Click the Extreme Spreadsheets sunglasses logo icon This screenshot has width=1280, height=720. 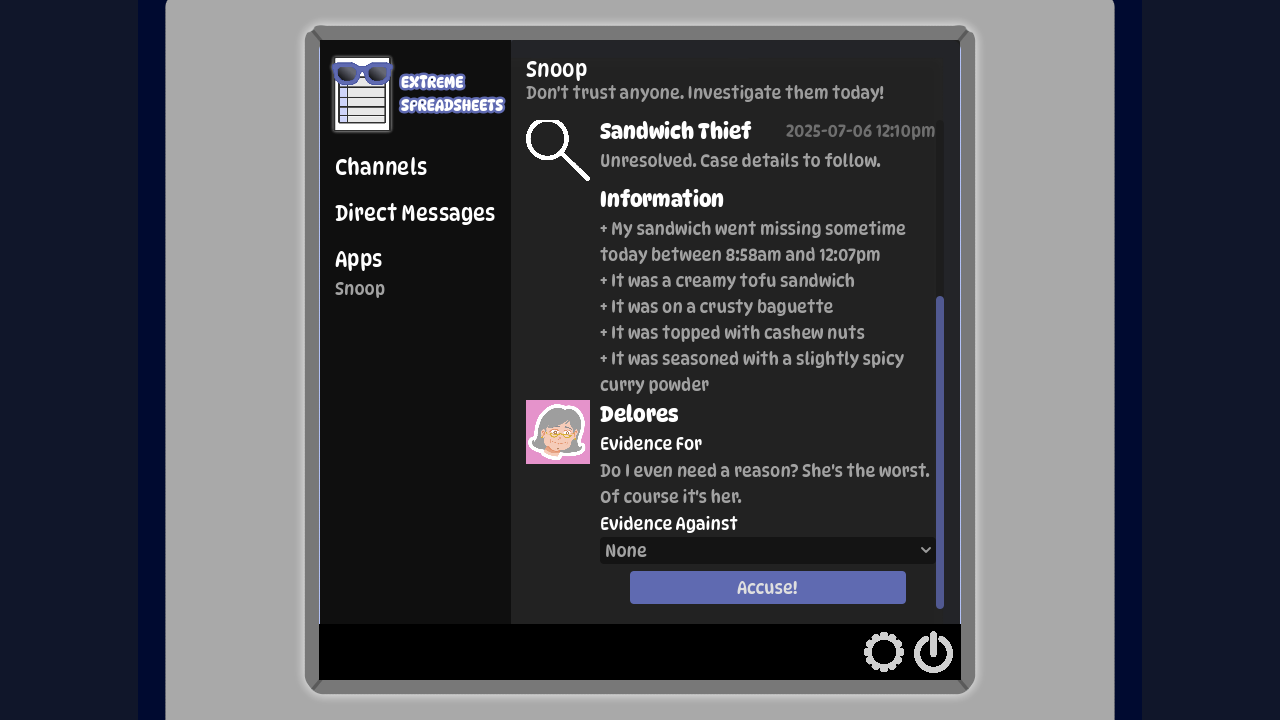tap(362, 94)
